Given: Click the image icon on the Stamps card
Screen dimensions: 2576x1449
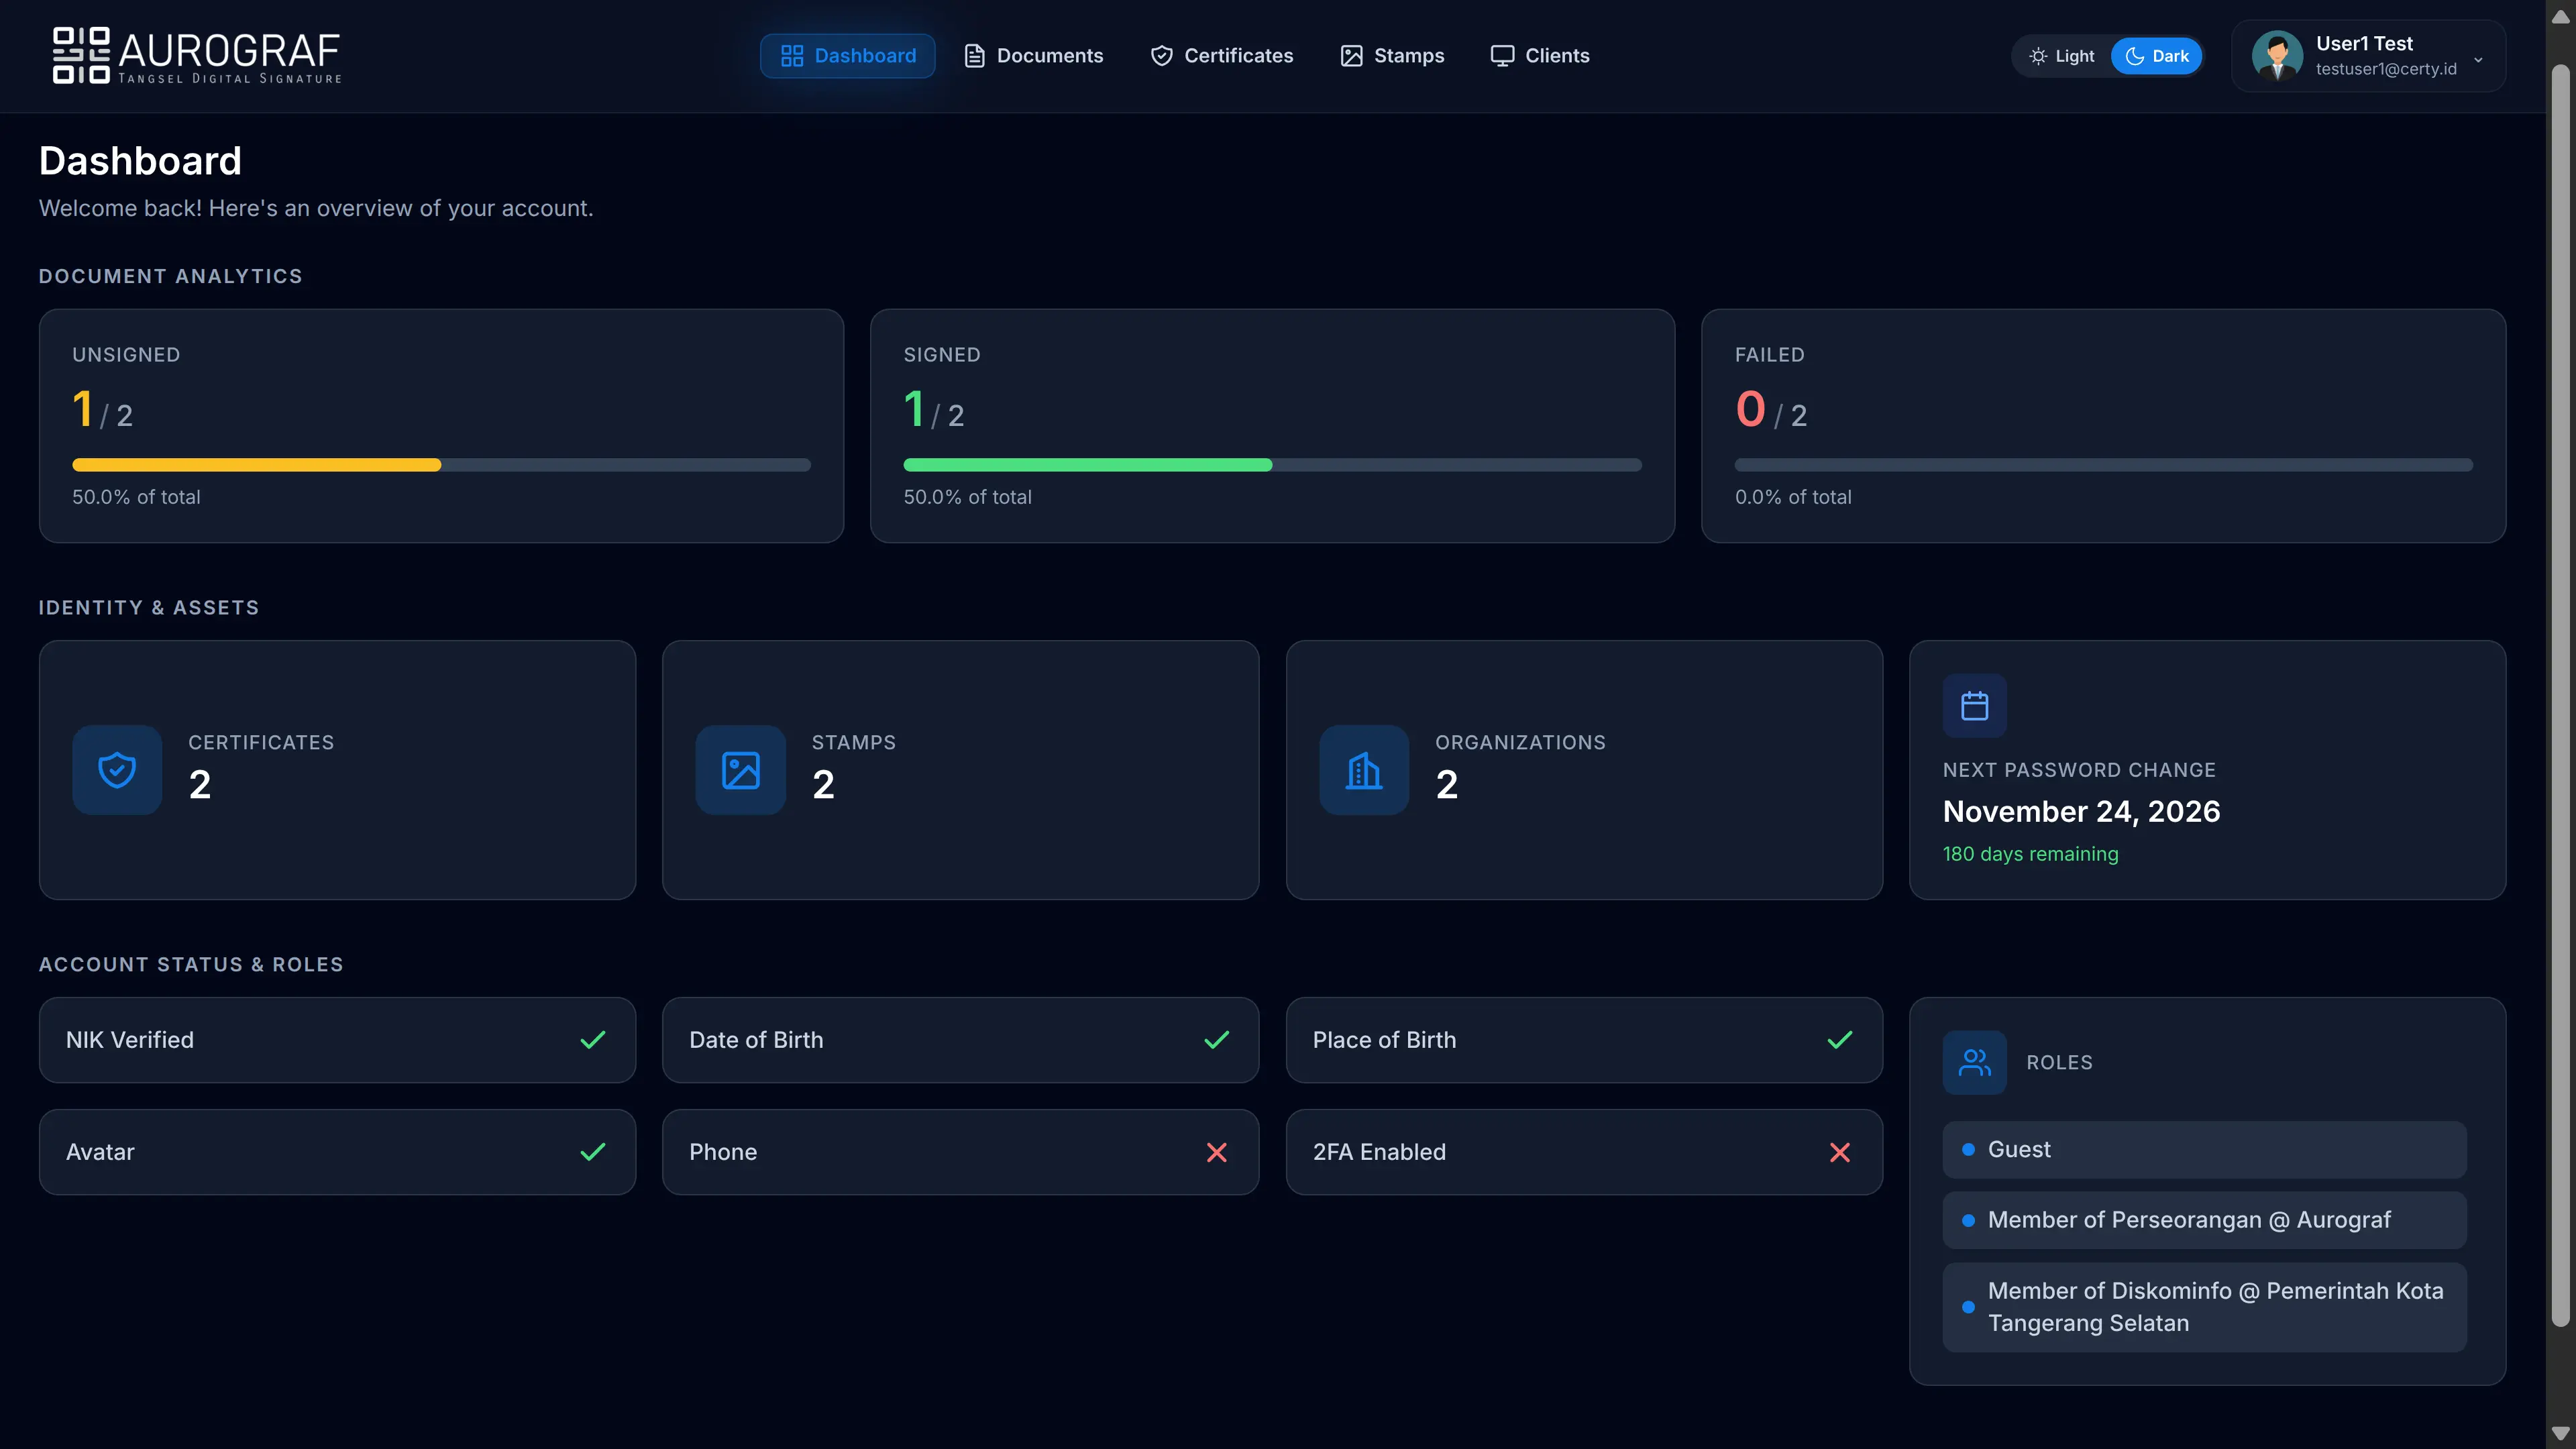Looking at the screenshot, I should pos(741,770).
